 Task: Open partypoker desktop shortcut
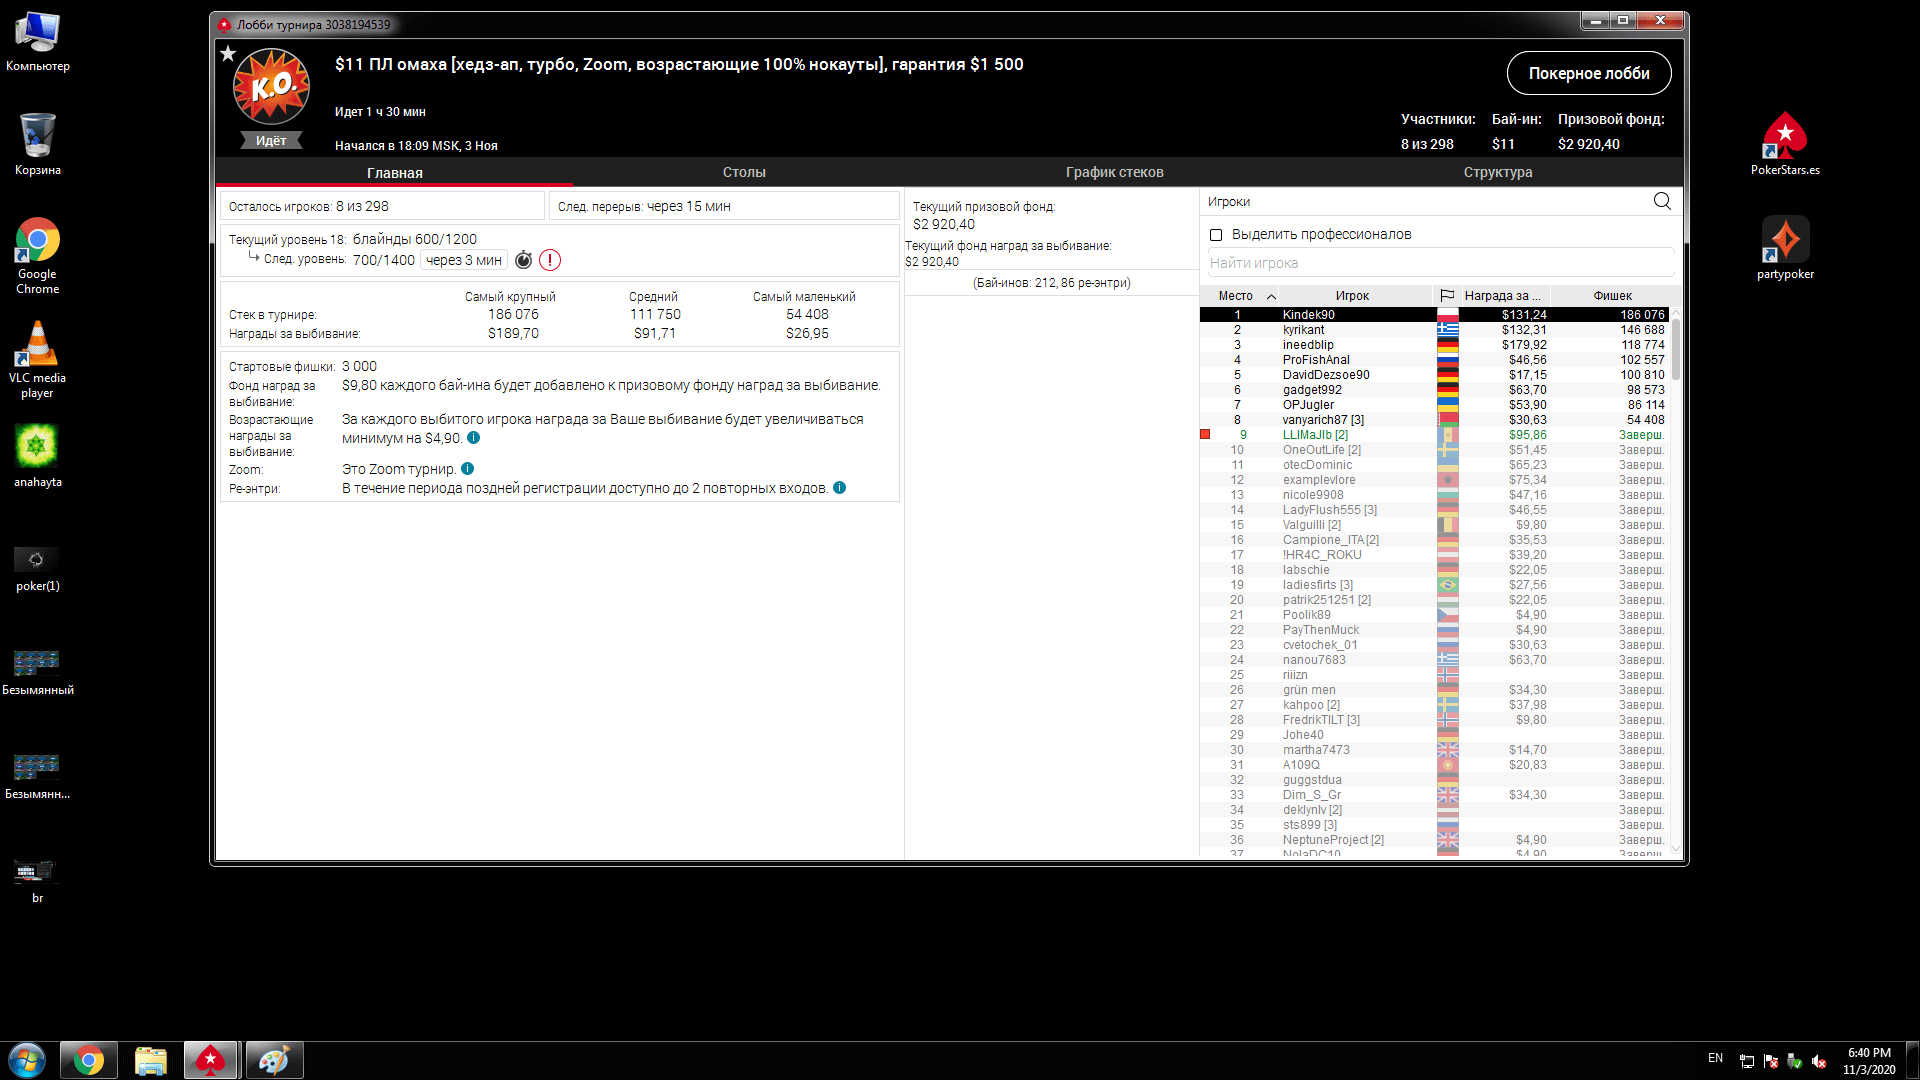1785,248
